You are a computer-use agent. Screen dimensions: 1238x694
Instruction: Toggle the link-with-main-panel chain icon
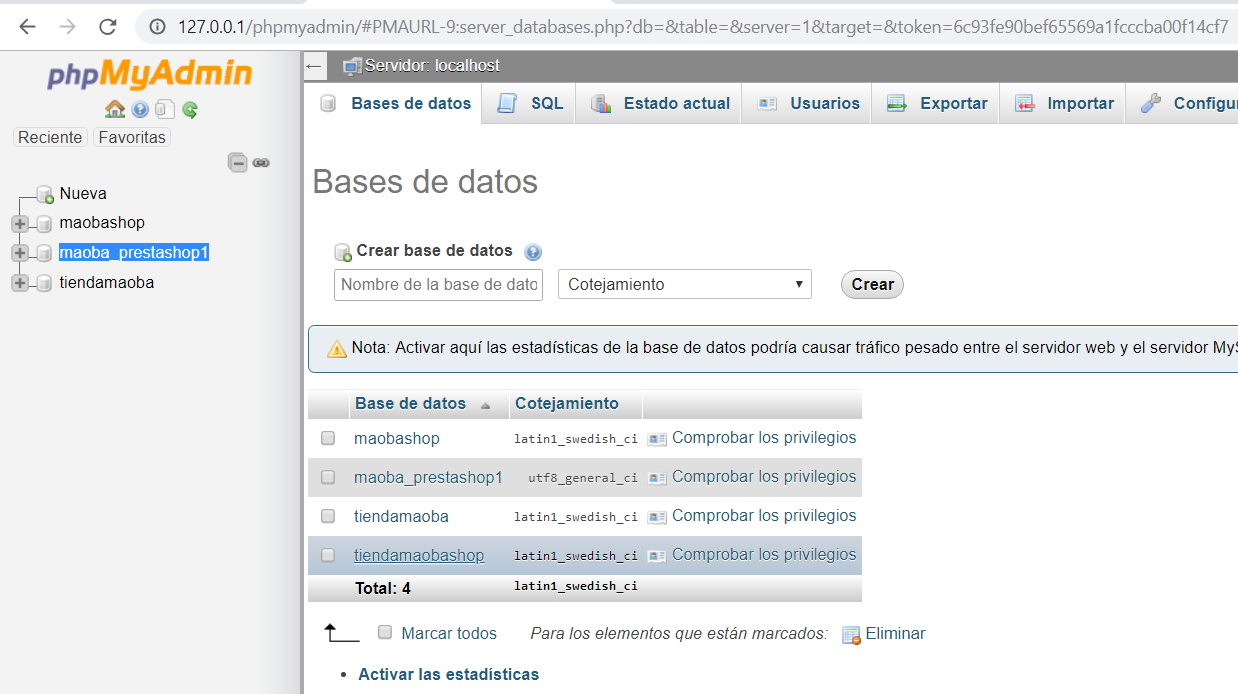(261, 162)
